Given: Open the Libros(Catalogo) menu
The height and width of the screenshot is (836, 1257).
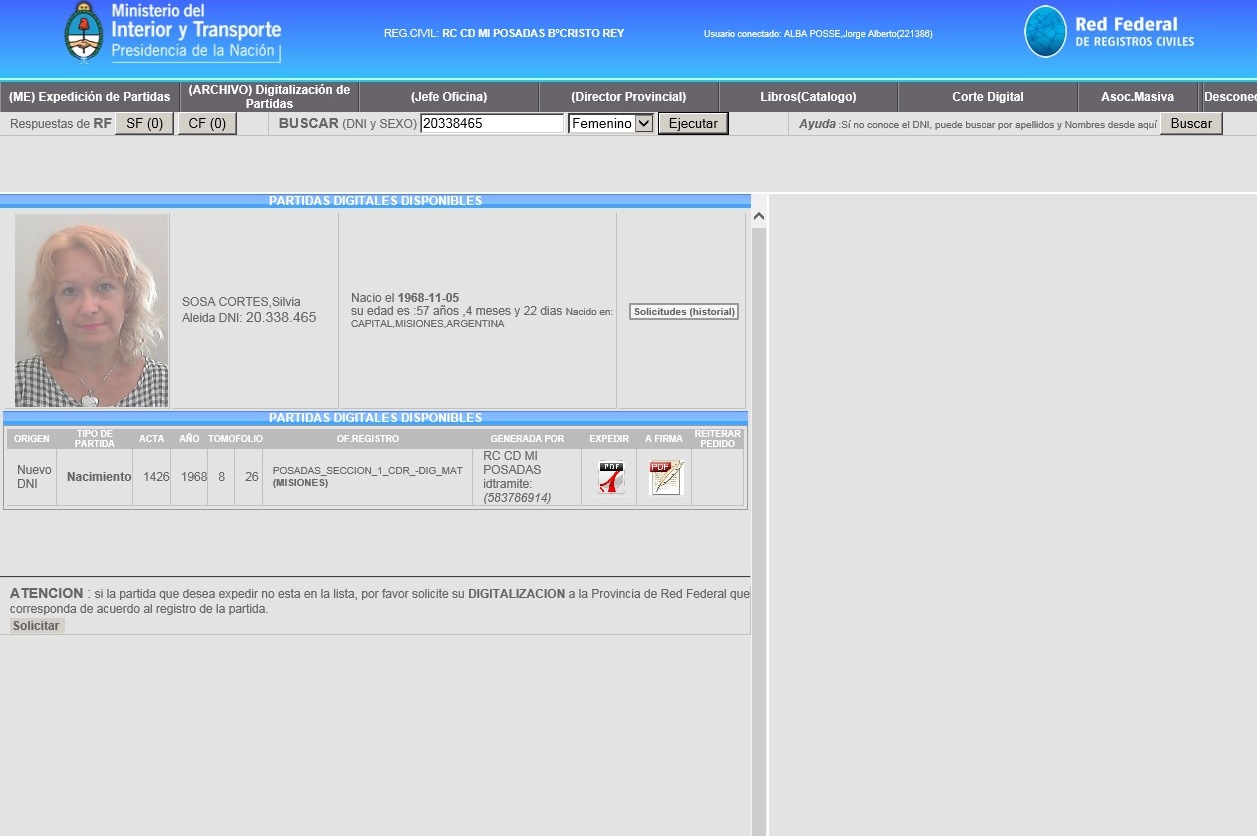Looking at the screenshot, I should pyautogui.click(x=808, y=97).
